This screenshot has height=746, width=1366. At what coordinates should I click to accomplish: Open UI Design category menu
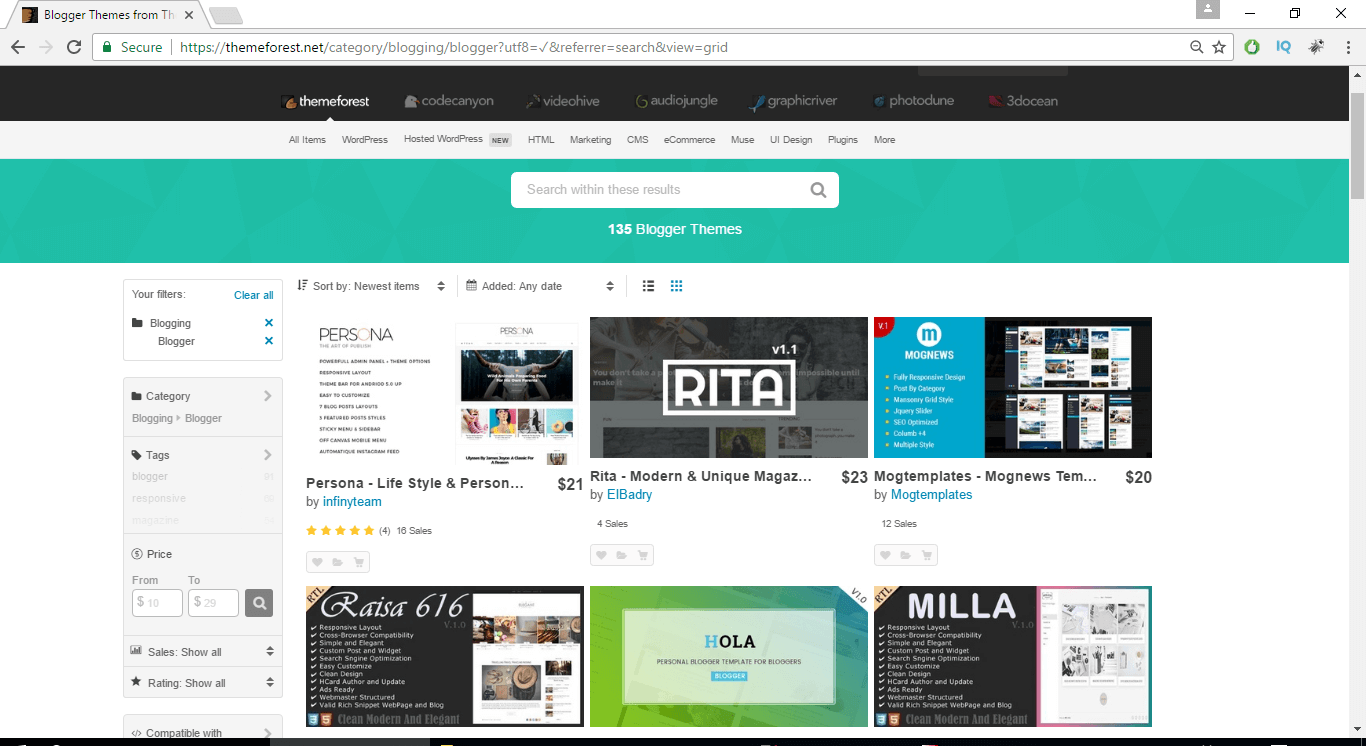coord(791,140)
